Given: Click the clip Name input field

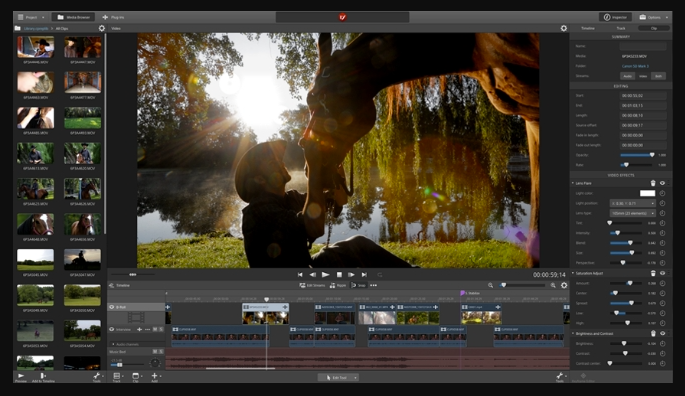Looking at the screenshot, I should (643, 46).
